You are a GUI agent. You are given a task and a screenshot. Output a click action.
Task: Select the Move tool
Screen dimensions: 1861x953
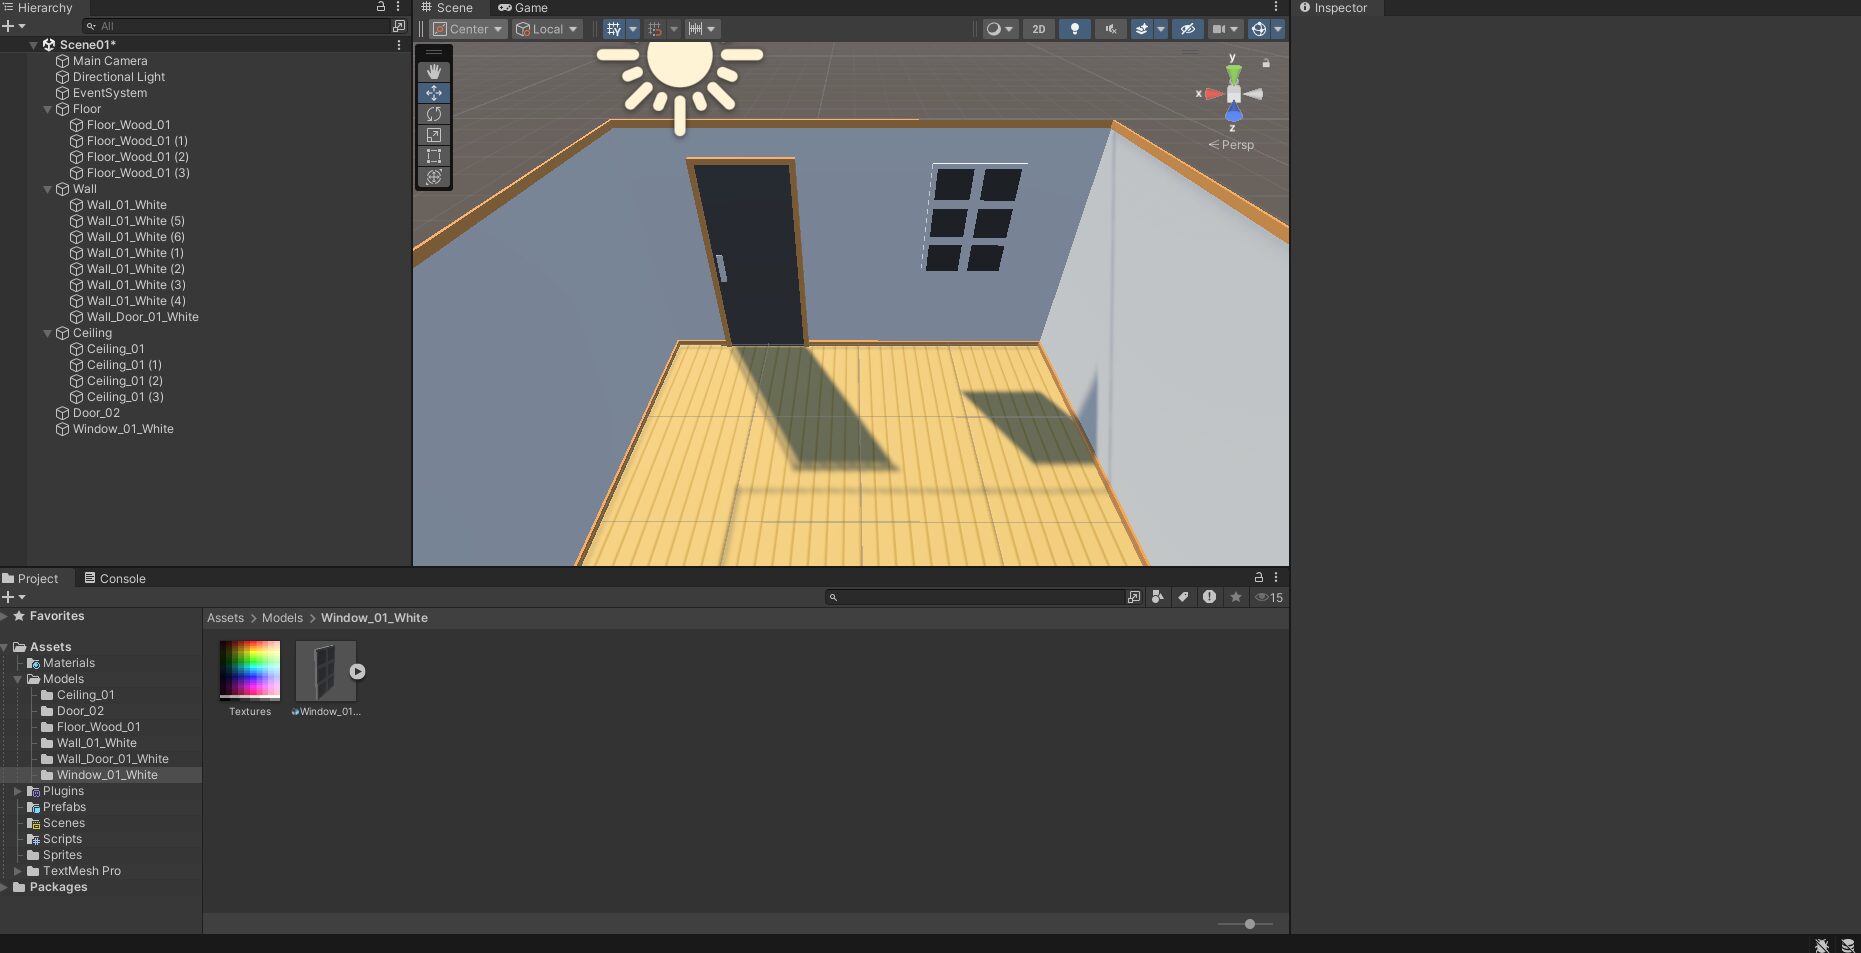tap(434, 92)
